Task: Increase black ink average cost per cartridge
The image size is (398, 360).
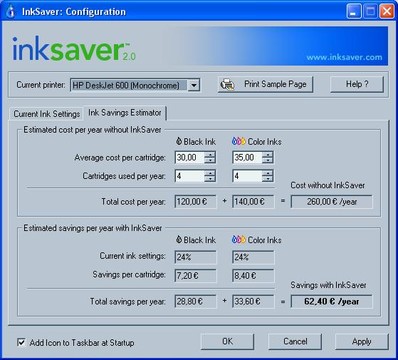Action: pyautogui.click(x=210, y=154)
